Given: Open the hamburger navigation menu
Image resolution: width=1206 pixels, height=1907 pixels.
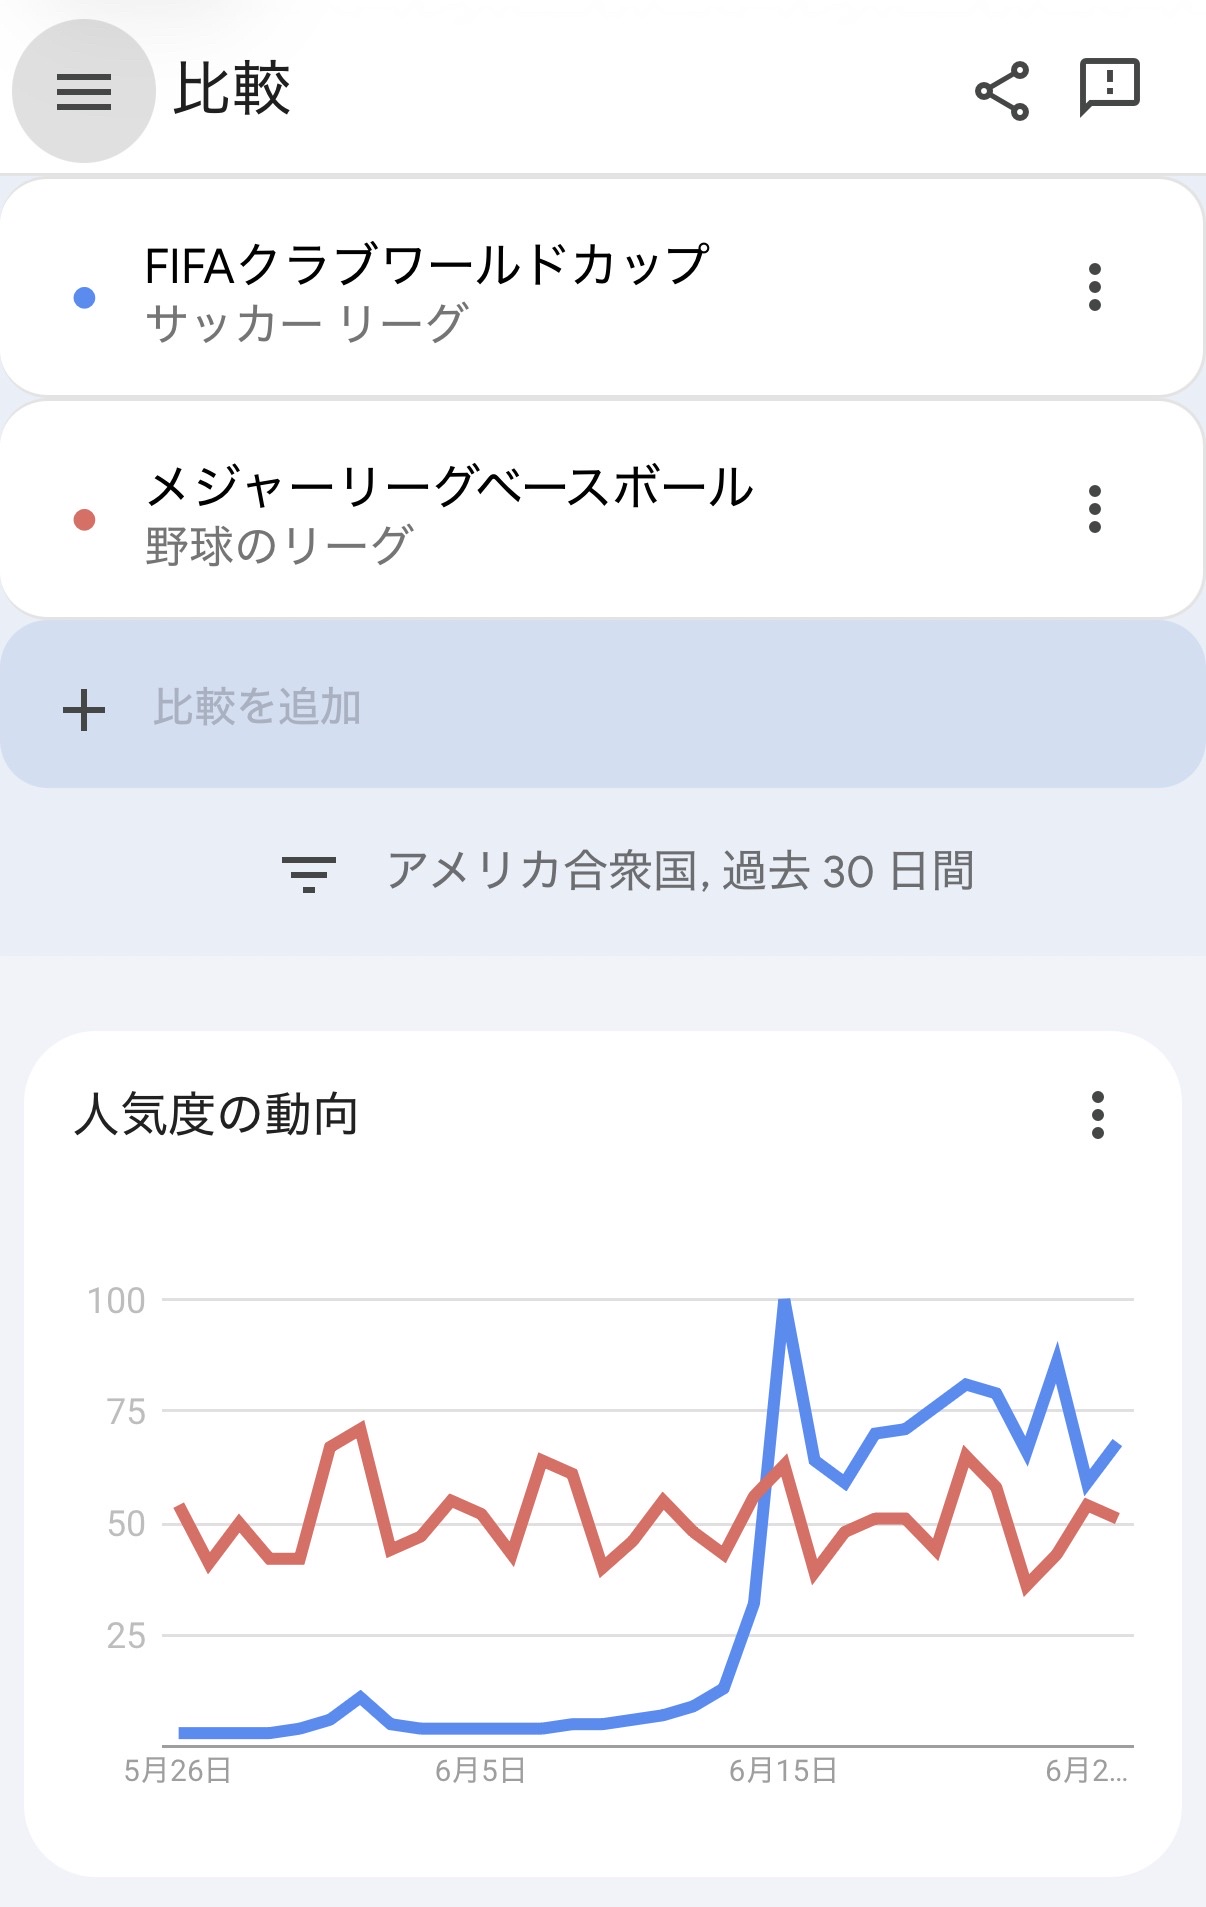Looking at the screenshot, I should [84, 92].
